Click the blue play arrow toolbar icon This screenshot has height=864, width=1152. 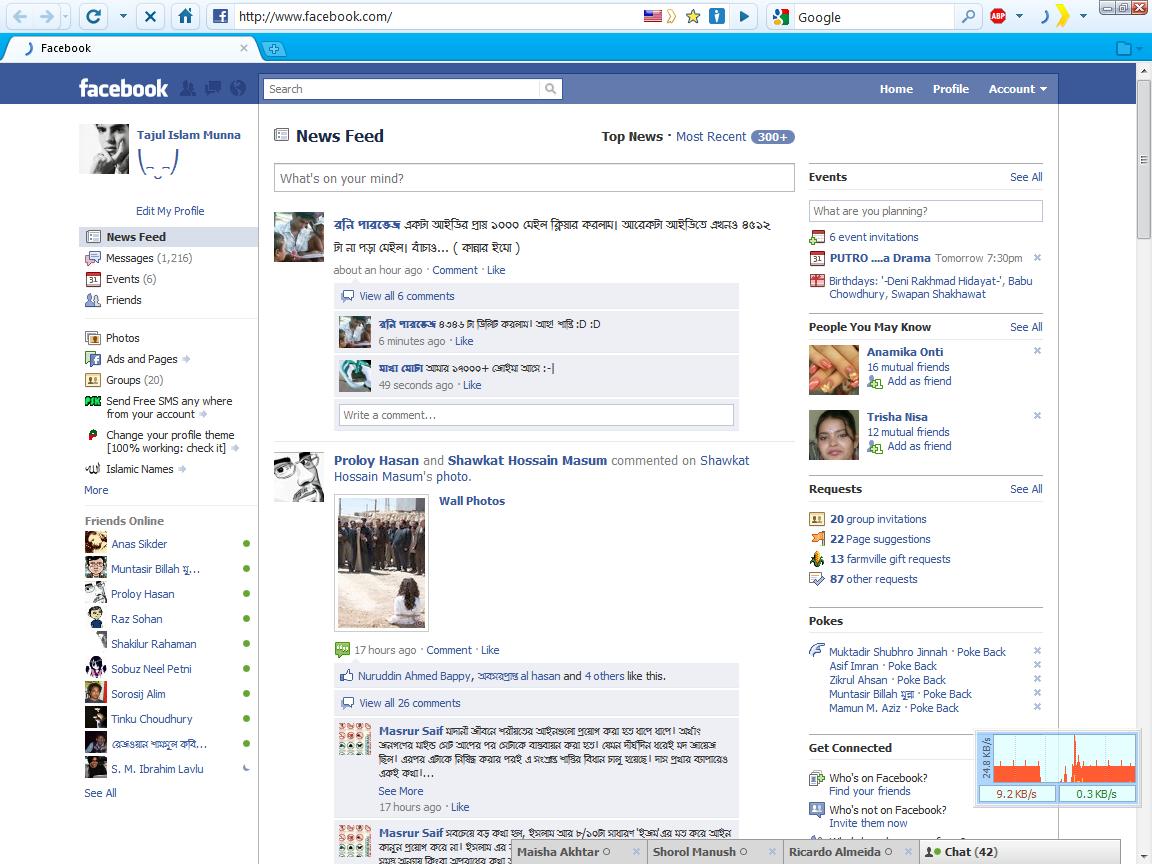(x=744, y=16)
